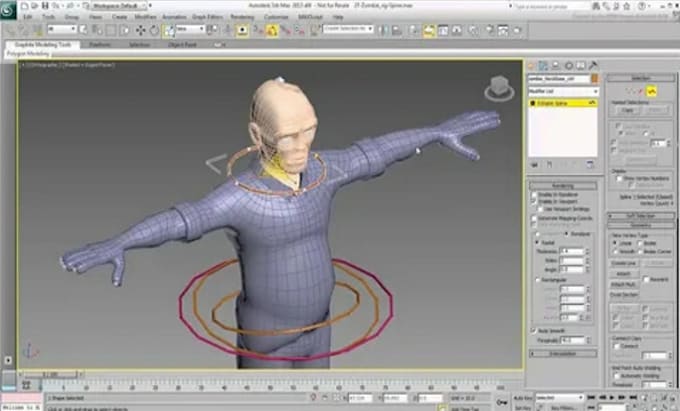This screenshot has height=411, width=680.
Task: Click the Mirror tool icon
Action: [383, 30]
